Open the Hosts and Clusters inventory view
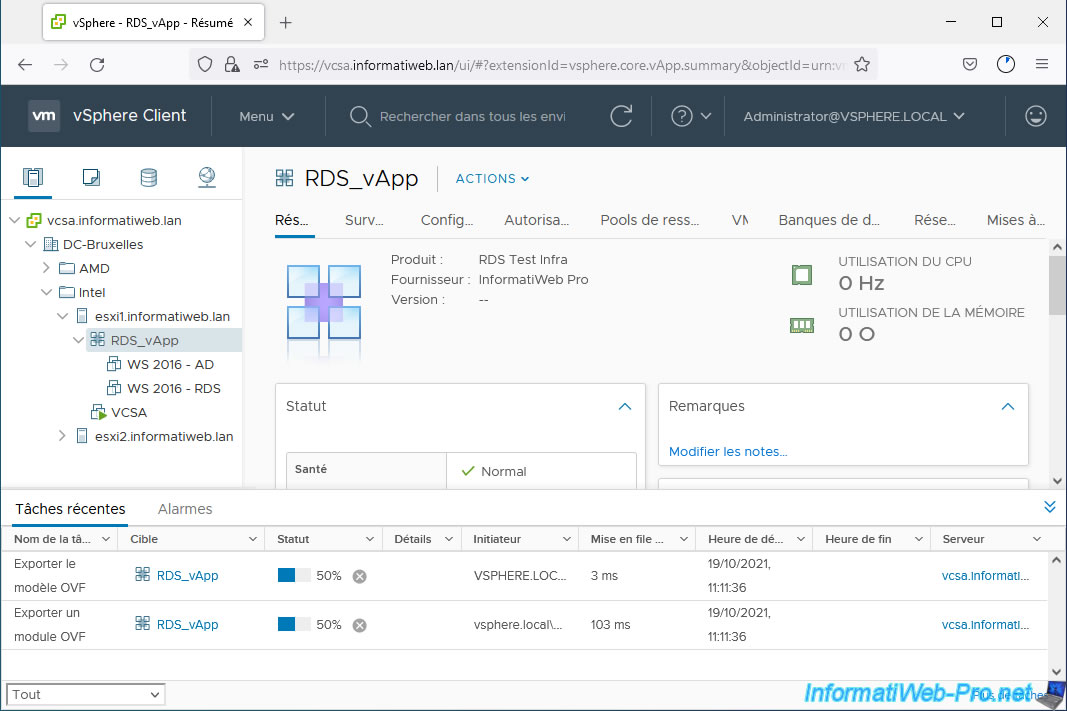Image resolution: width=1067 pixels, height=711 pixels. point(33,178)
